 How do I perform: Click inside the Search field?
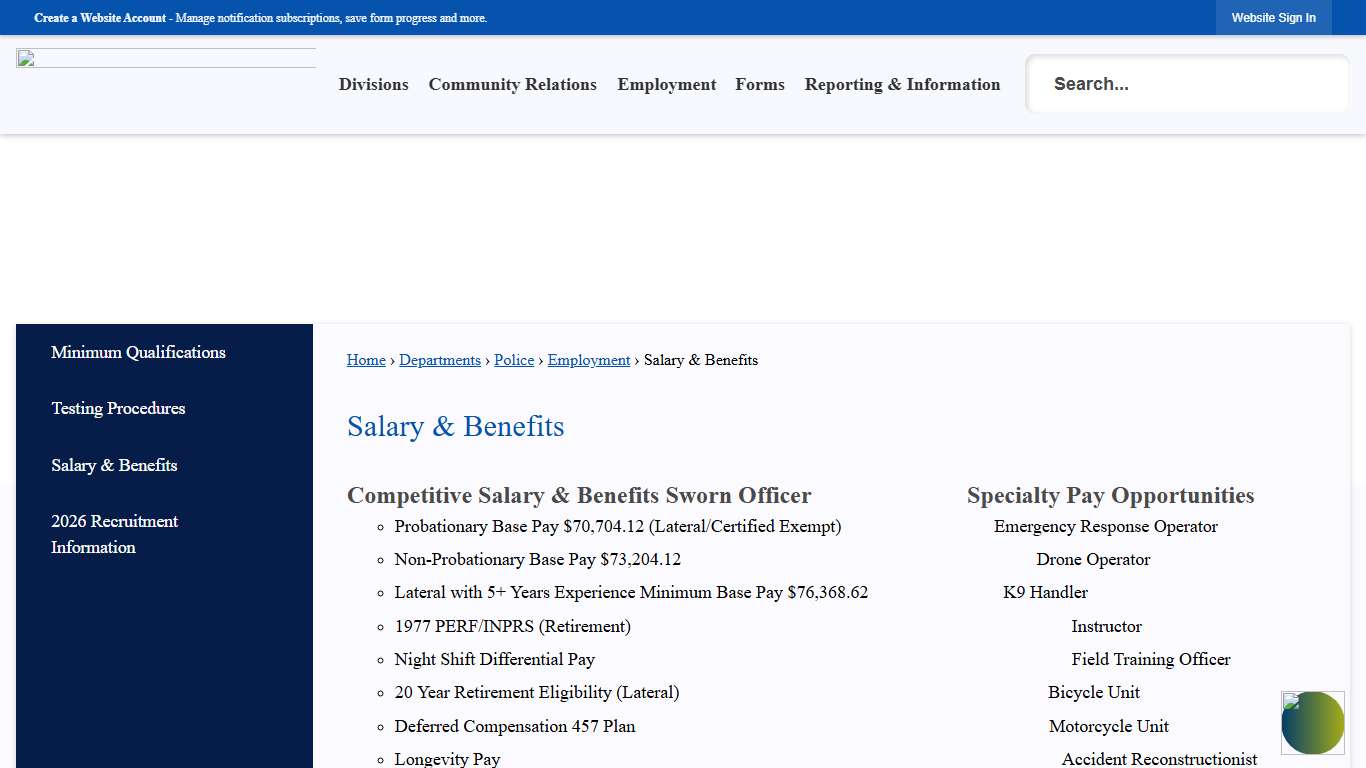1187,84
